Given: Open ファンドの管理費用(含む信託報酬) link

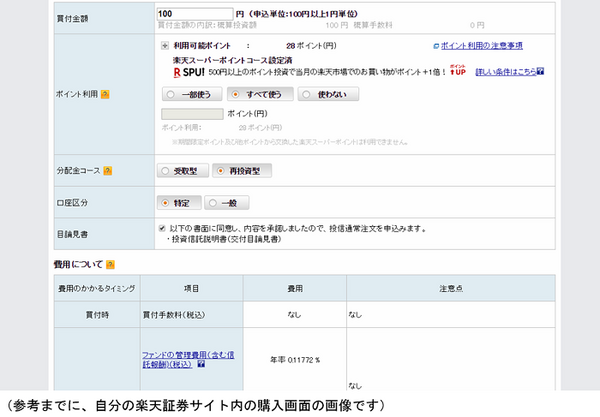Looking at the screenshot, I should click(x=188, y=360).
